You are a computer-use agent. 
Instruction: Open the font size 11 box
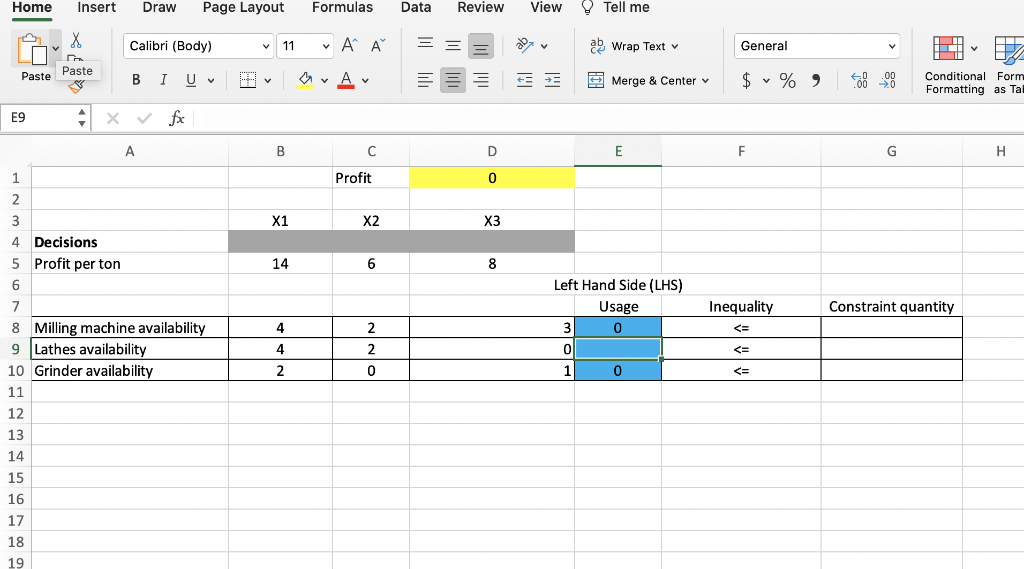304,46
